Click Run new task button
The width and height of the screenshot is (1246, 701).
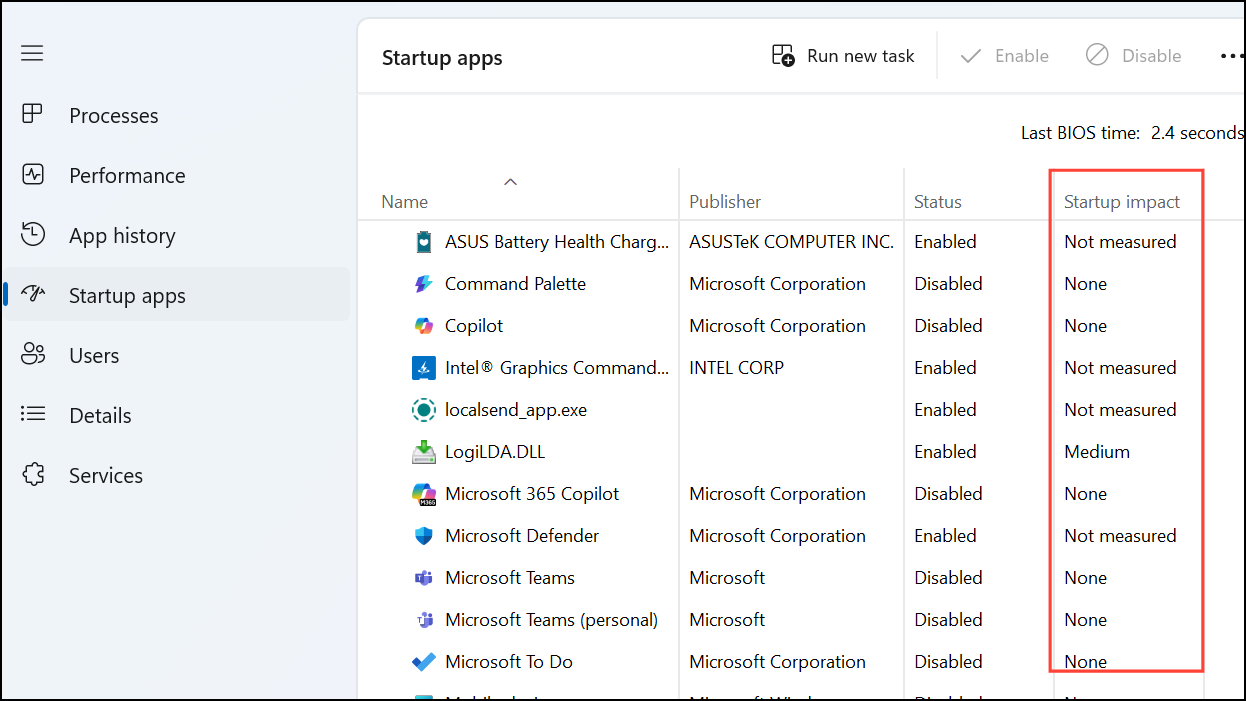coord(843,56)
